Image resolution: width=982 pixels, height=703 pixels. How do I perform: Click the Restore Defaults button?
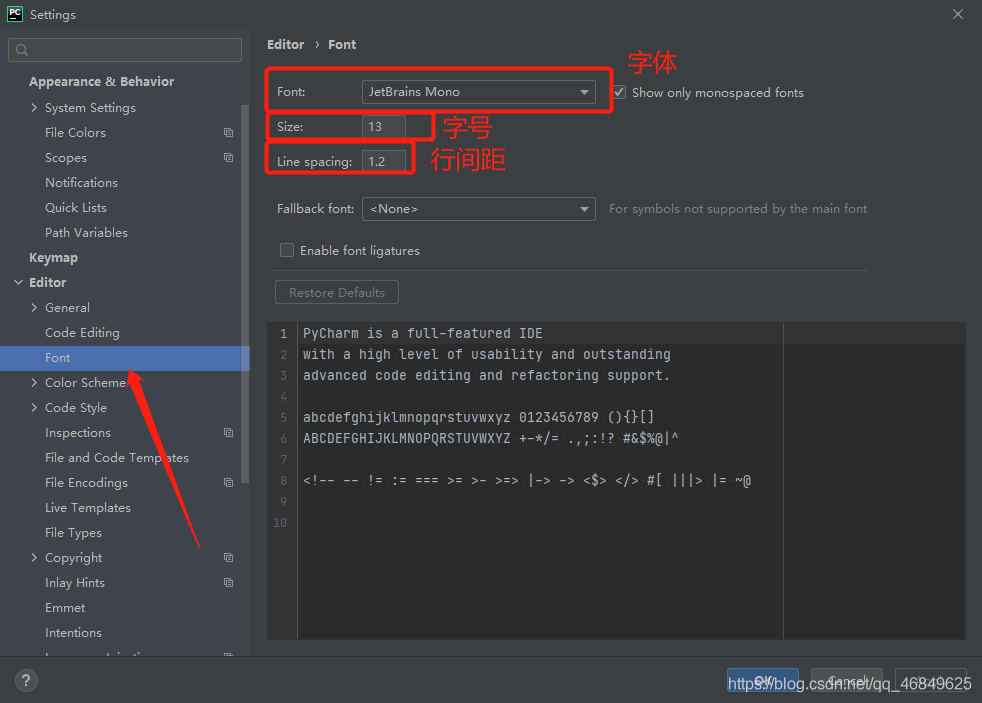click(337, 292)
